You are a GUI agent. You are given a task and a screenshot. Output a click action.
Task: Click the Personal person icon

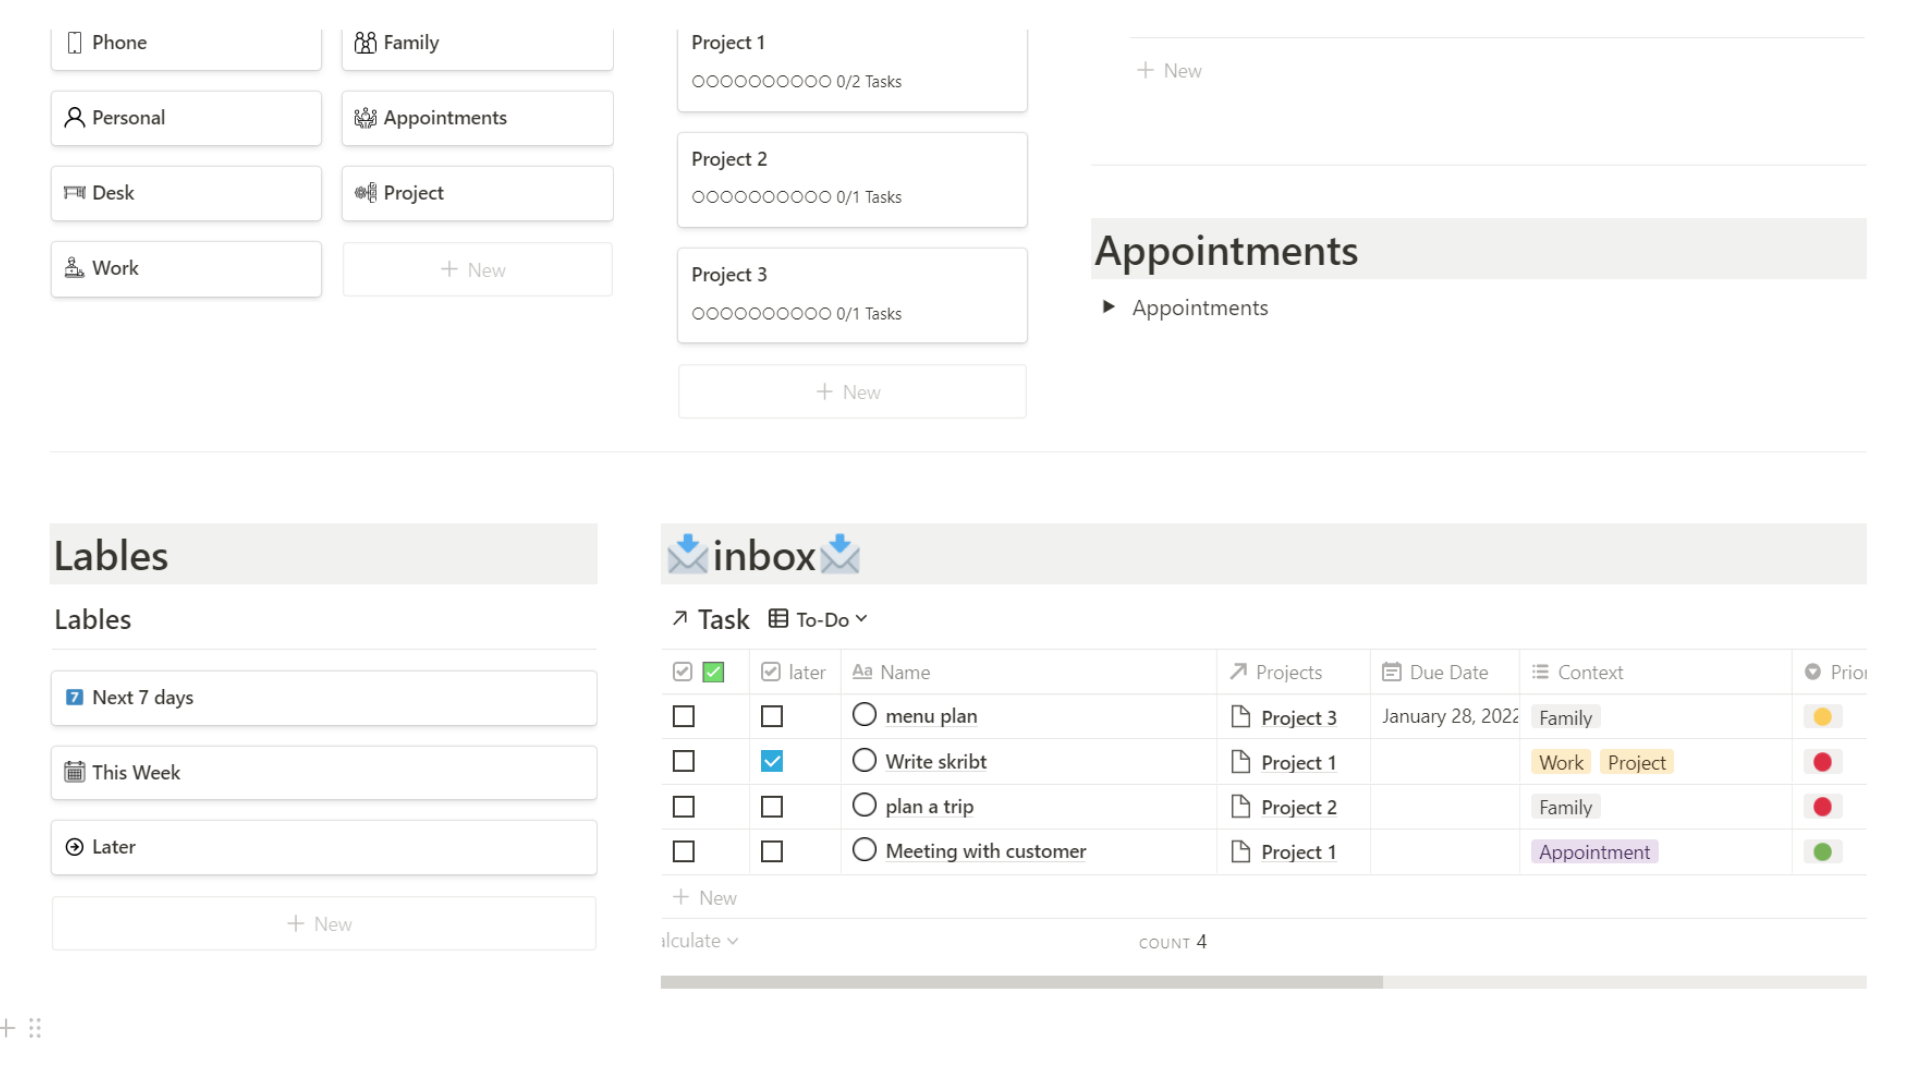pyautogui.click(x=74, y=117)
